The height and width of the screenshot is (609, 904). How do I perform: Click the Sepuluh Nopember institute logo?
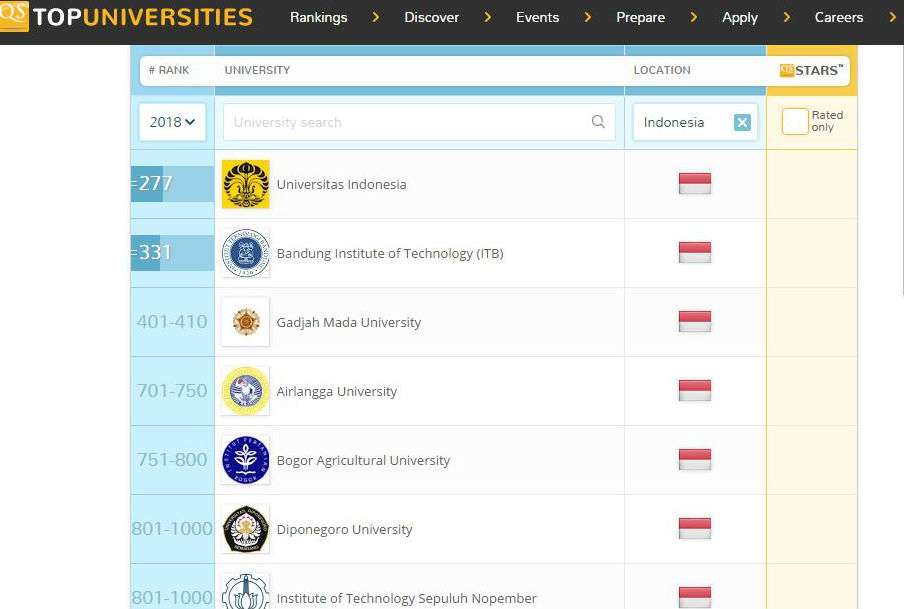pyautogui.click(x=246, y=592)
